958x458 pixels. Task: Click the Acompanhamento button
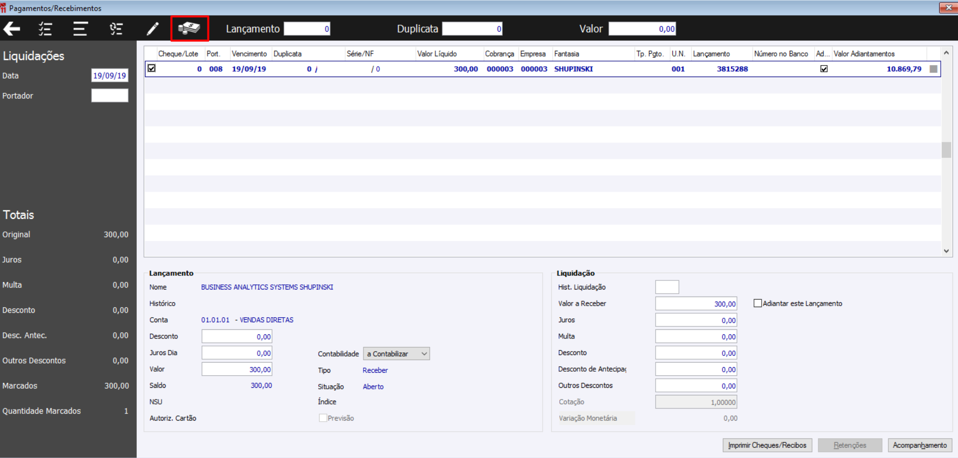(919, 445)
